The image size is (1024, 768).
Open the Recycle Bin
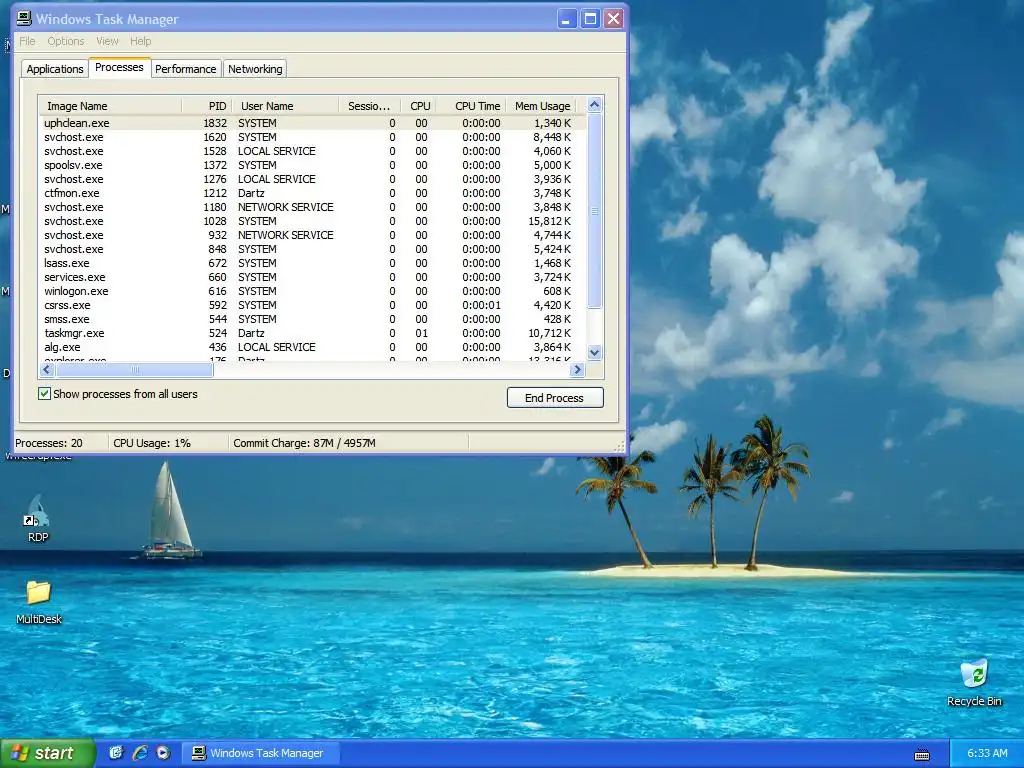pos(974,683)
